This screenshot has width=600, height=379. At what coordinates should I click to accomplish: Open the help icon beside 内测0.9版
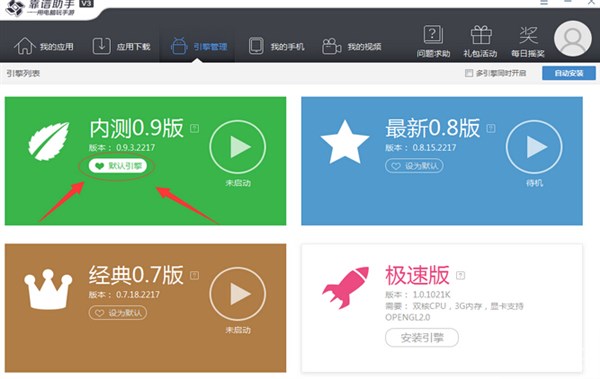[194, 128]
